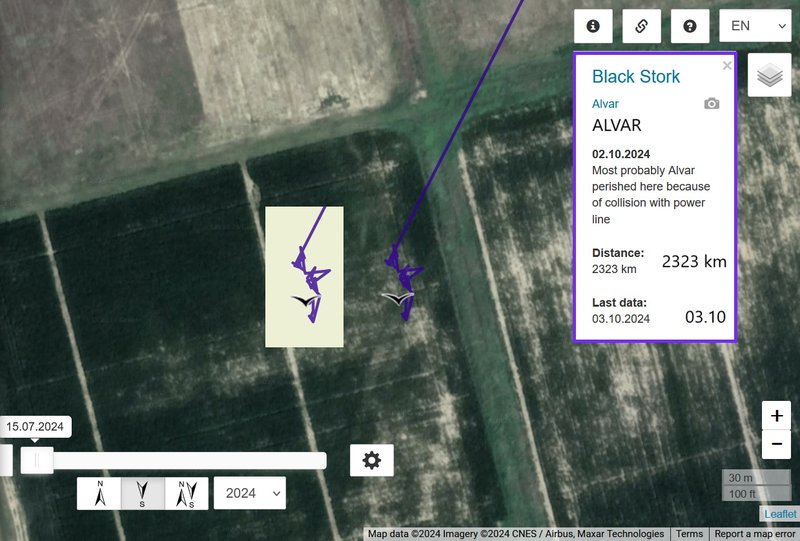Open the settings gear button
This screenshot has width=800, height=541.
point(371,460)
